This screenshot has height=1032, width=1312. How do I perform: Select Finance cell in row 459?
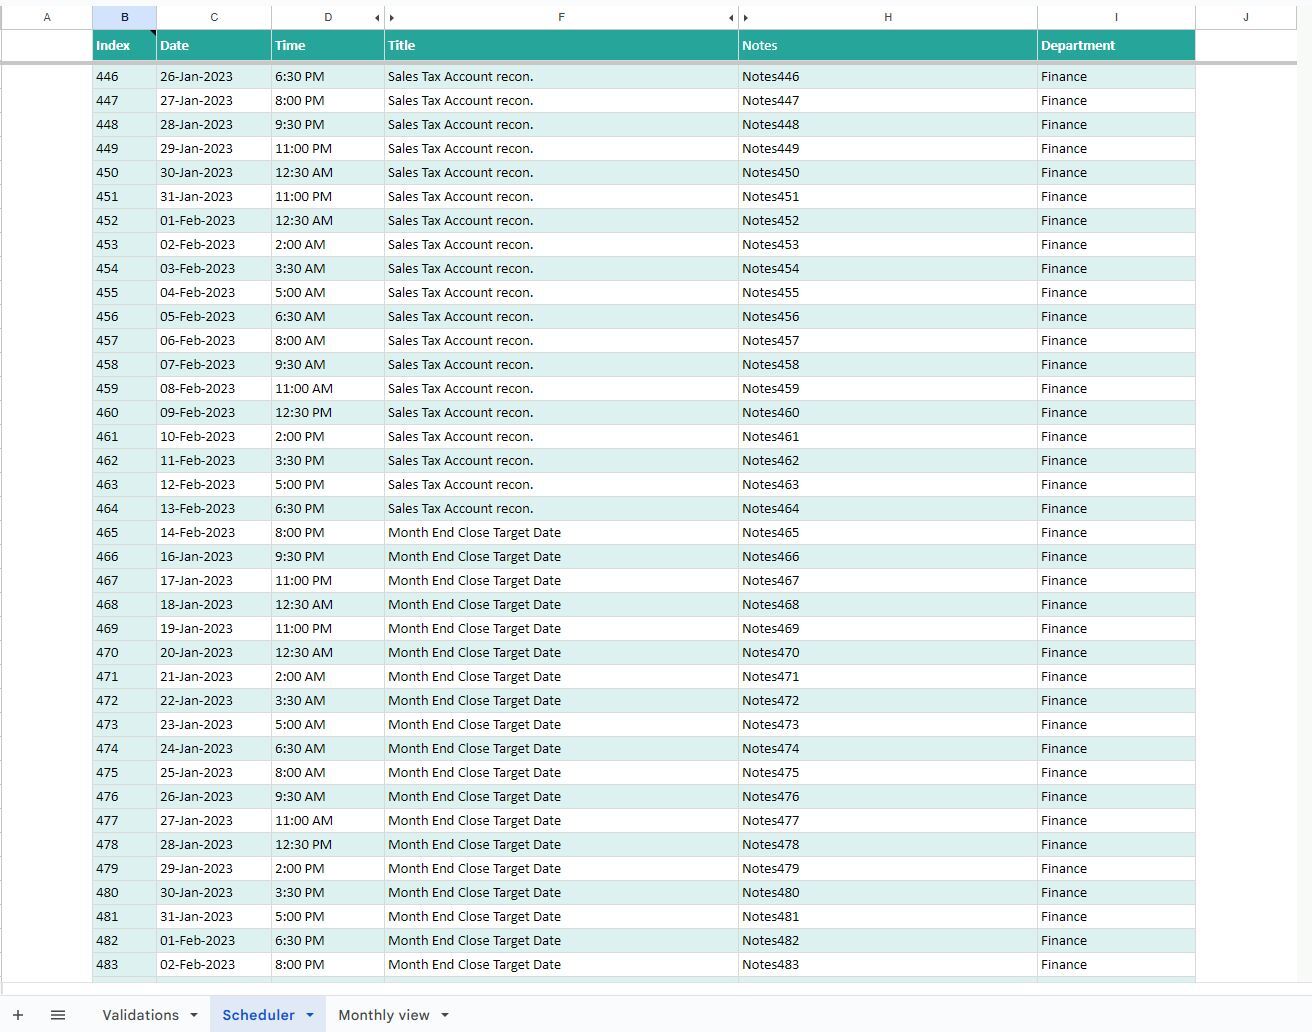(1116, 389)
